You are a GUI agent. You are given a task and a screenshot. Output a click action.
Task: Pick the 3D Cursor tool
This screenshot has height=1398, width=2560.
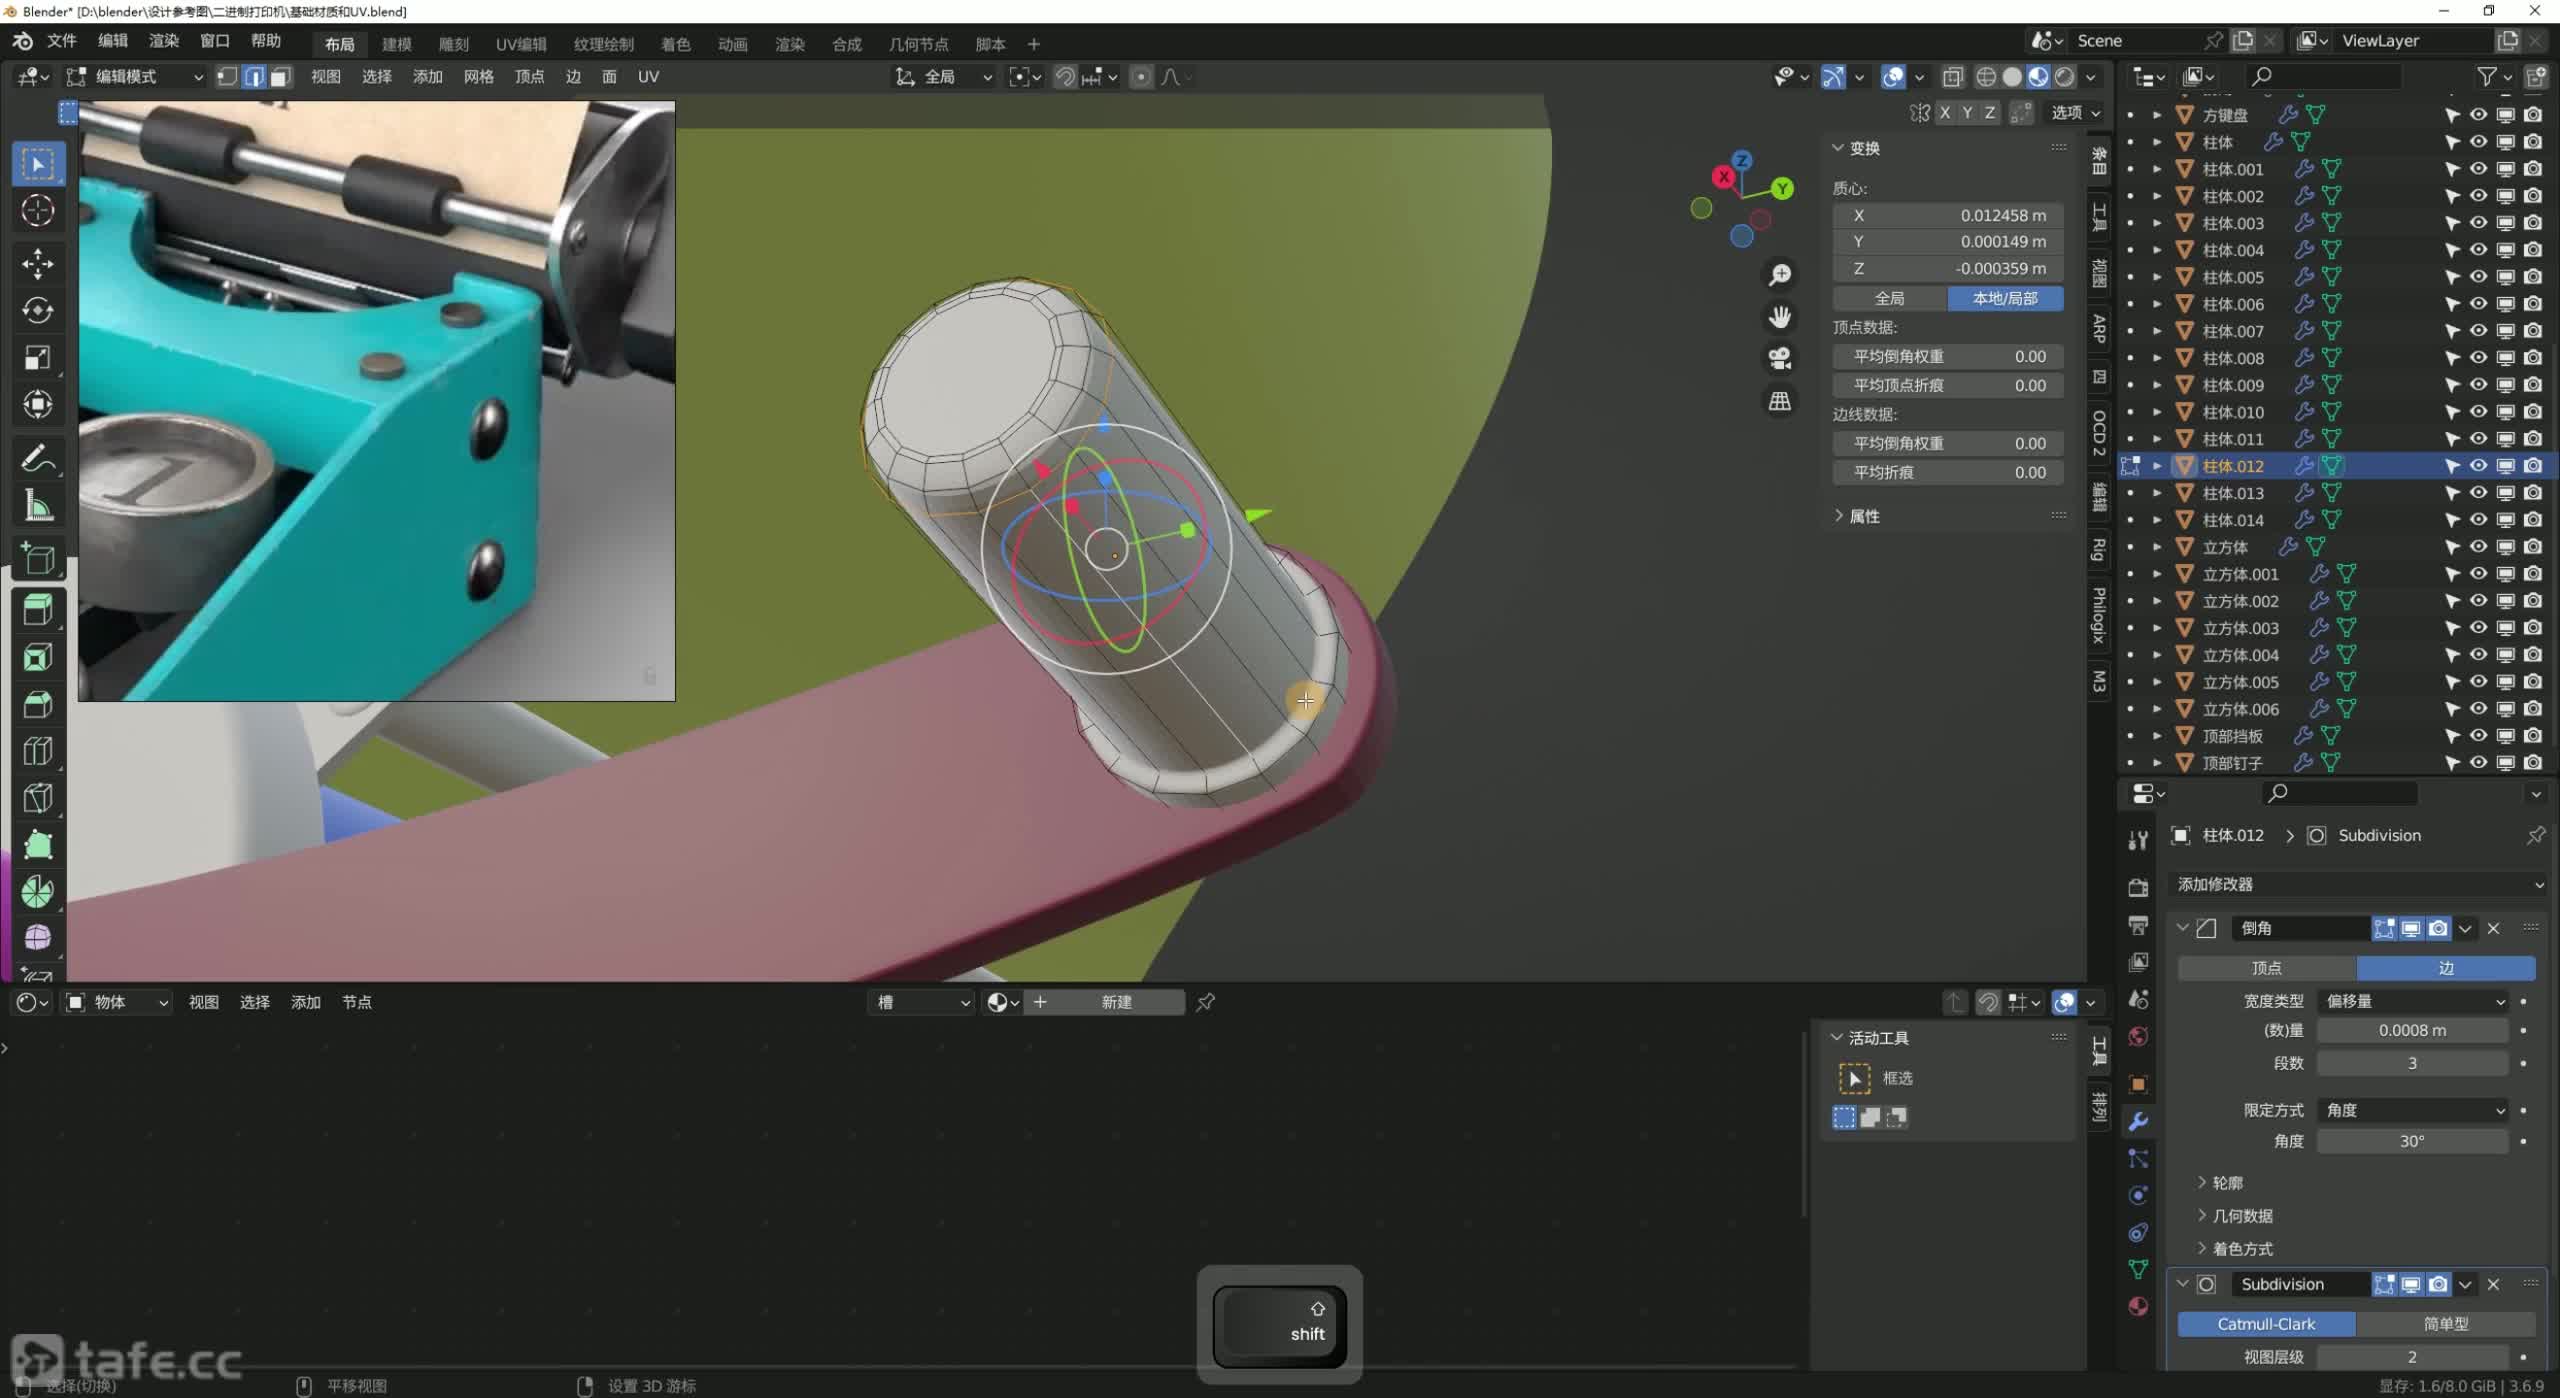pos(38,211)
